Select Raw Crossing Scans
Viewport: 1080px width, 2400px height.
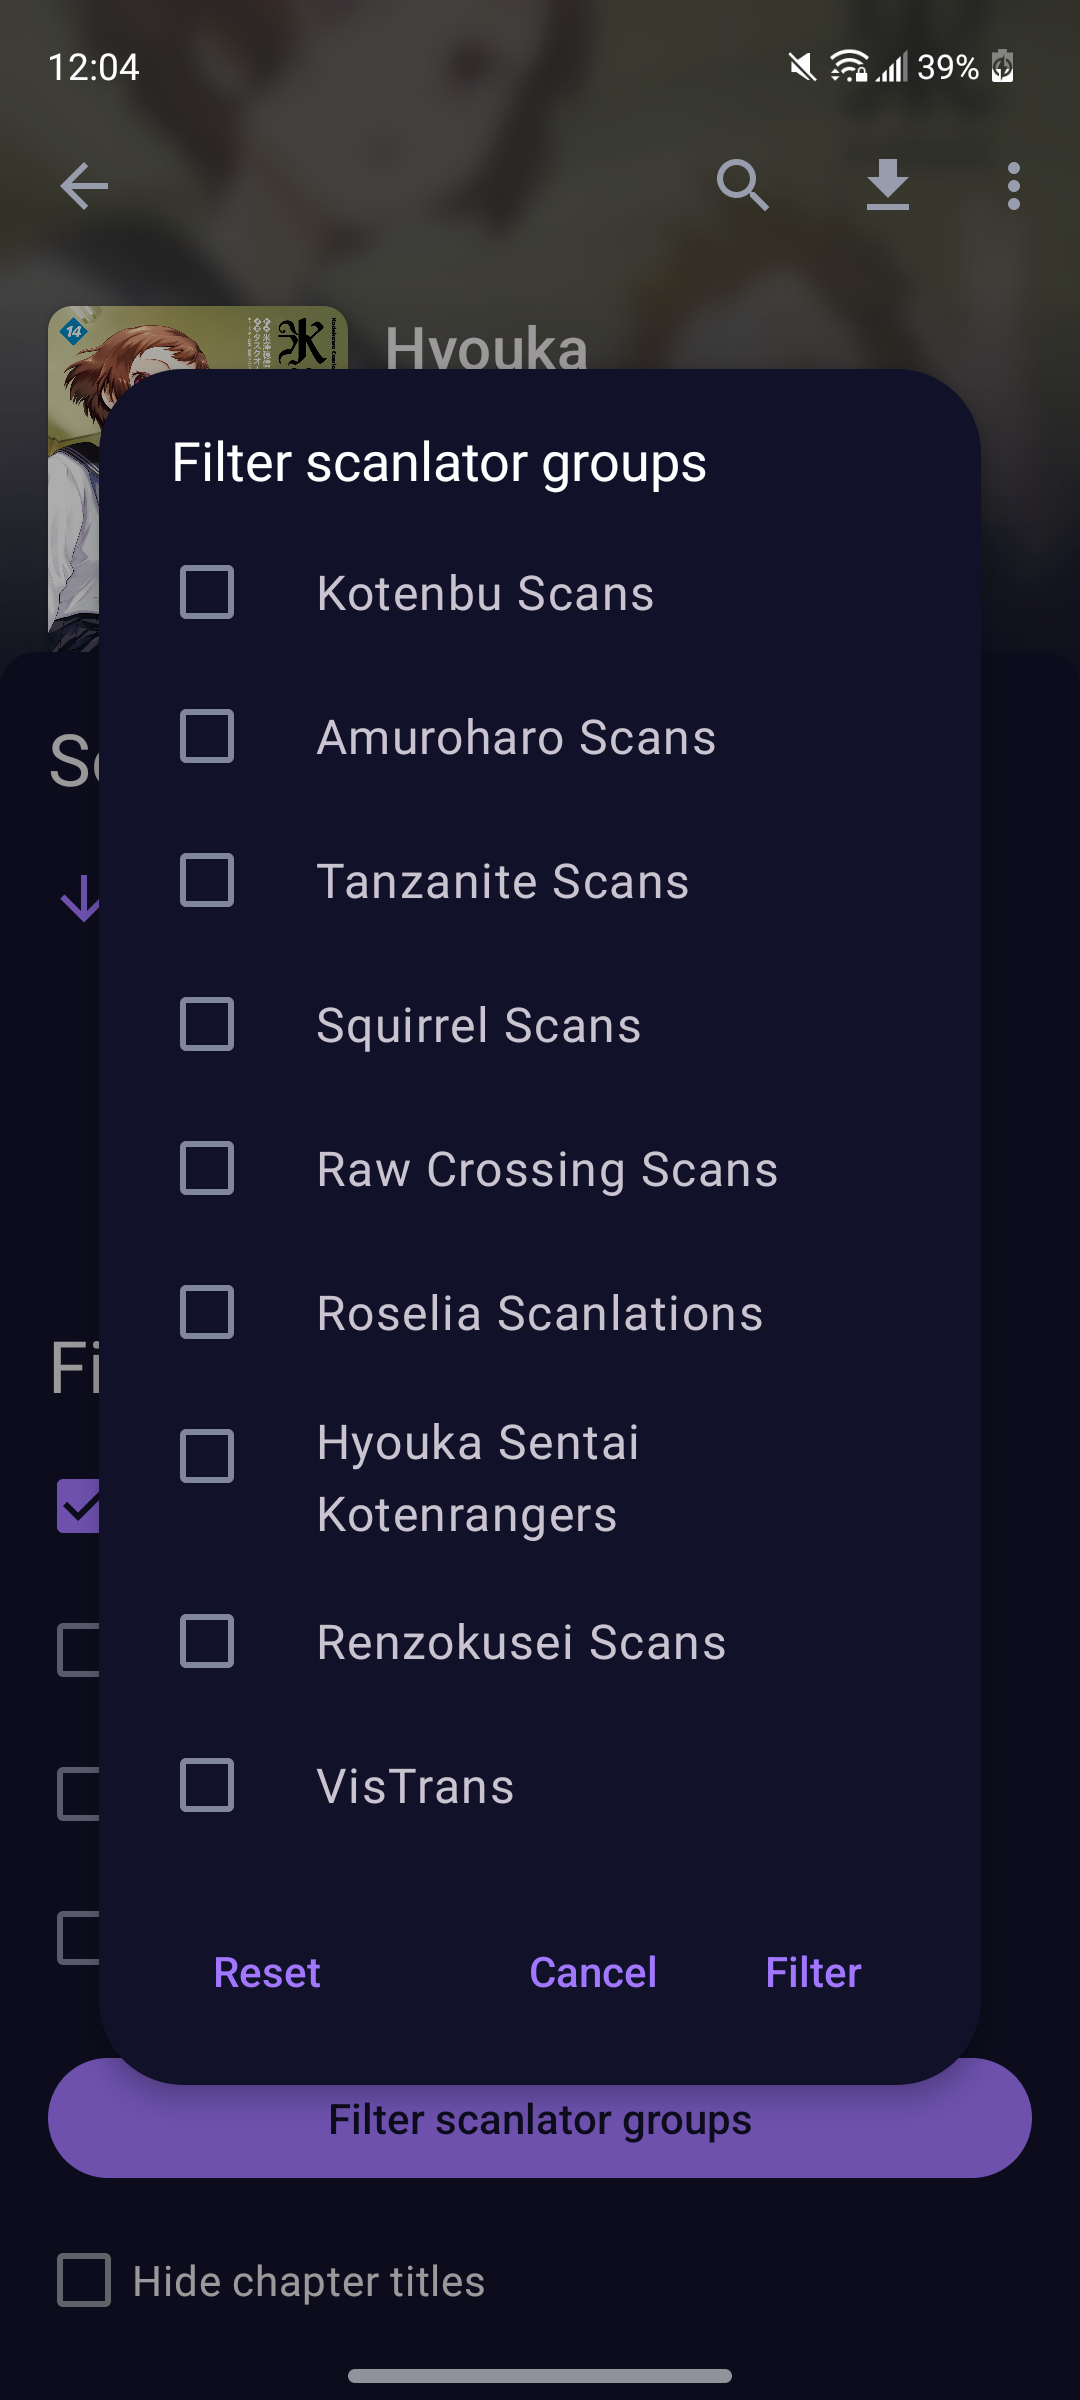[x=206, y=1168]
